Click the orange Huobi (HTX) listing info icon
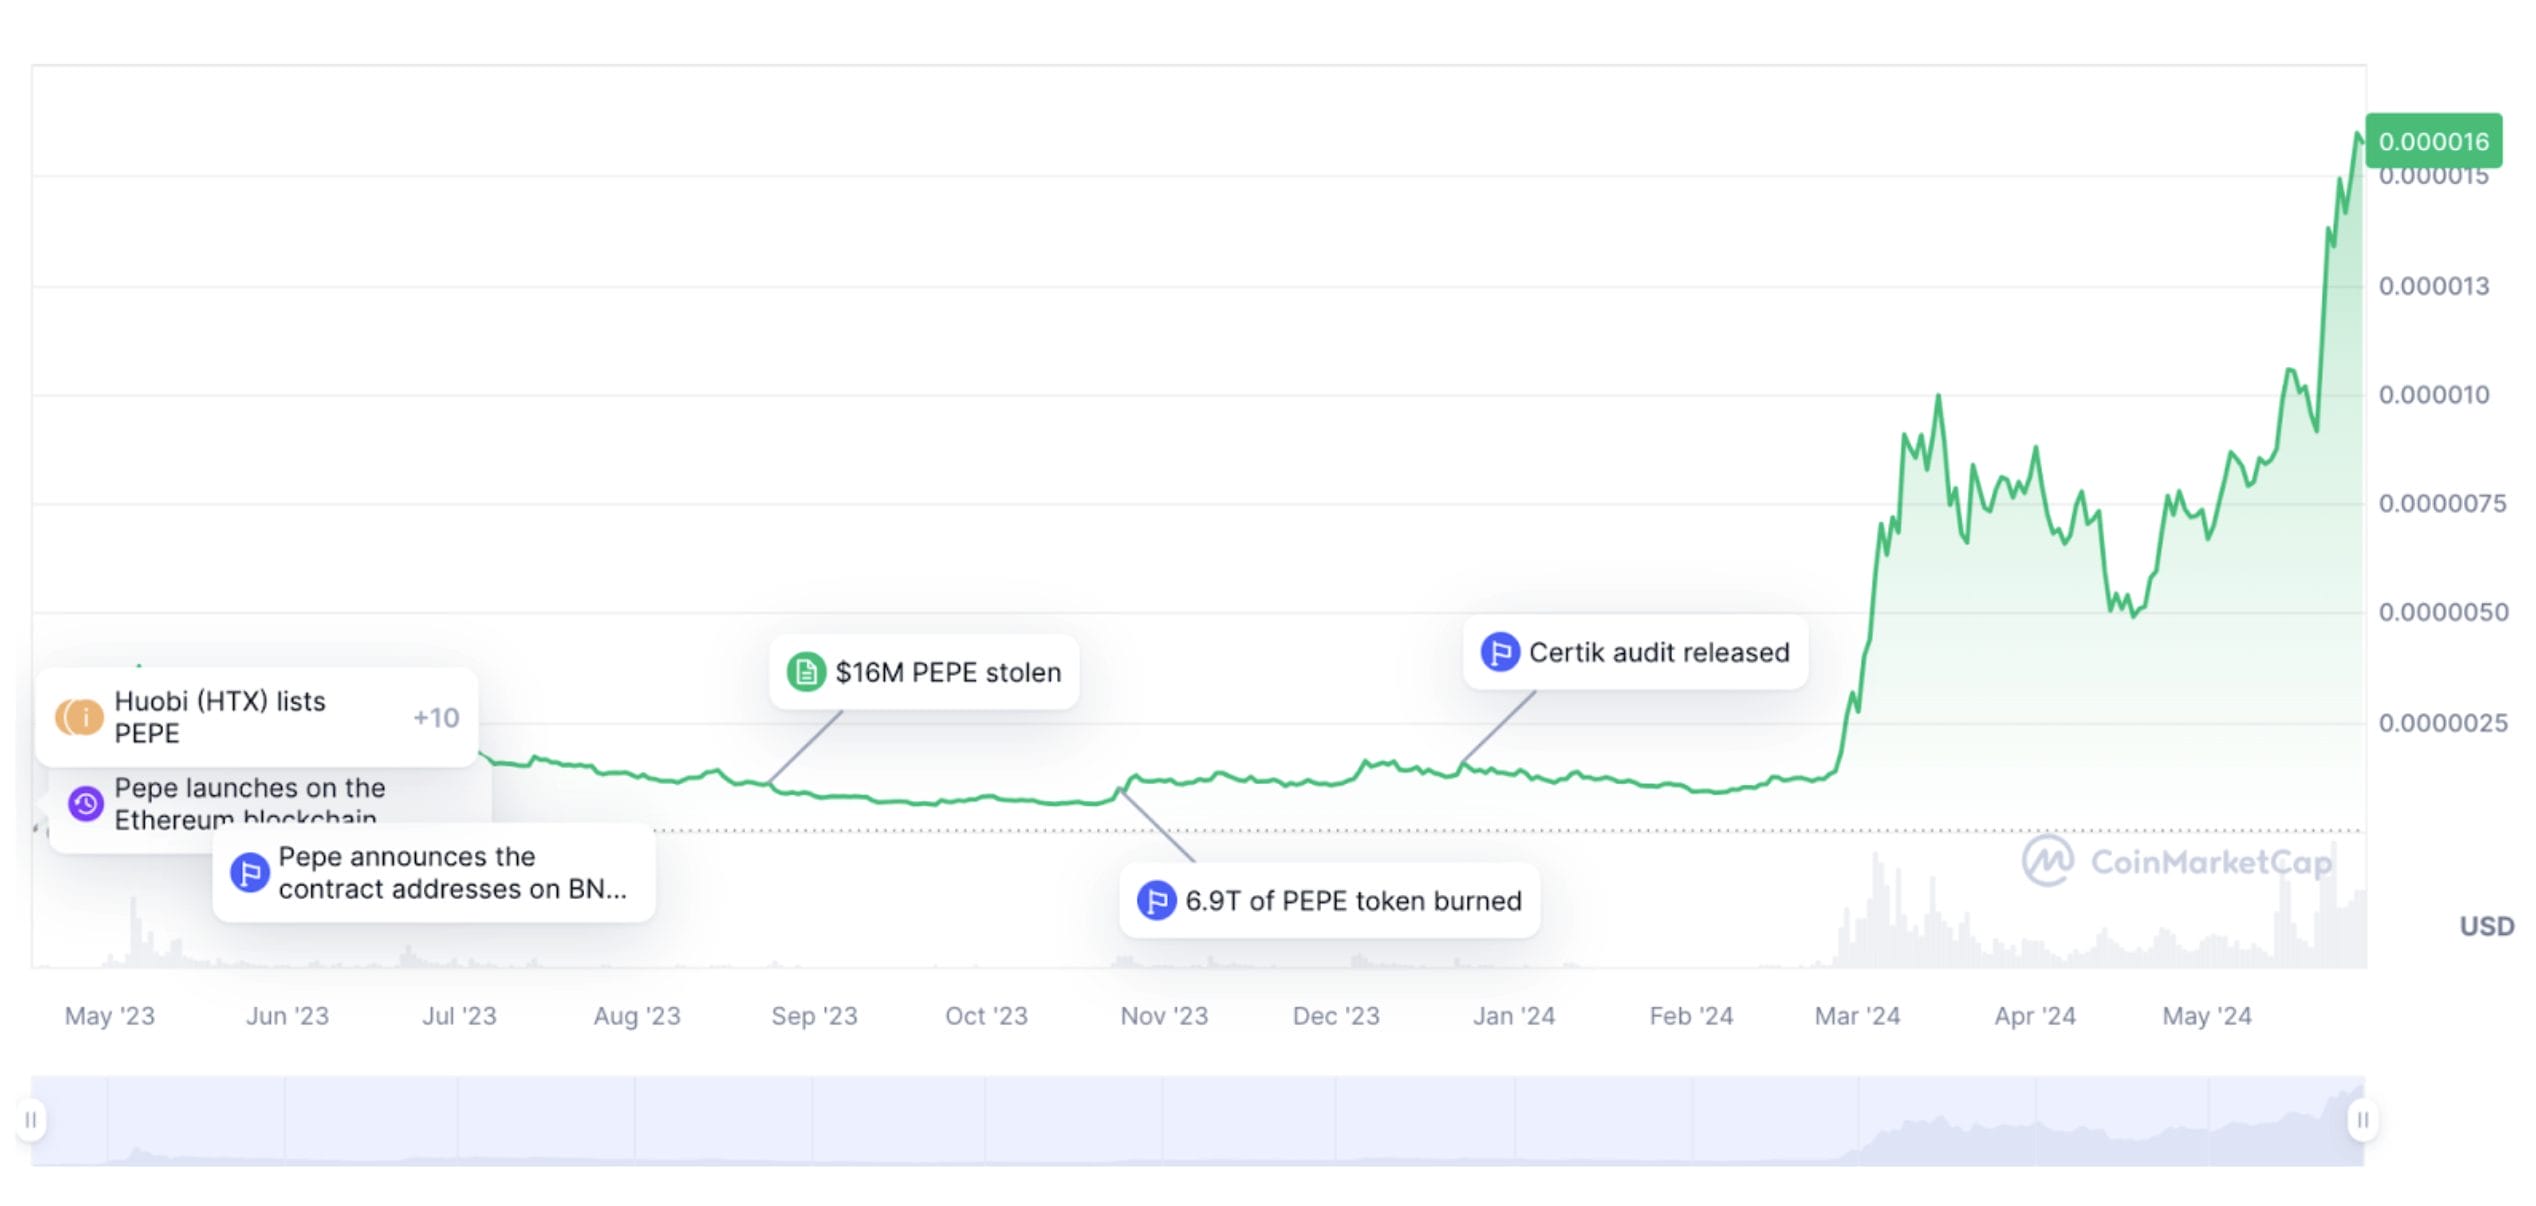This screenshot has height=1206, width=2536. [x=79, y=716]
